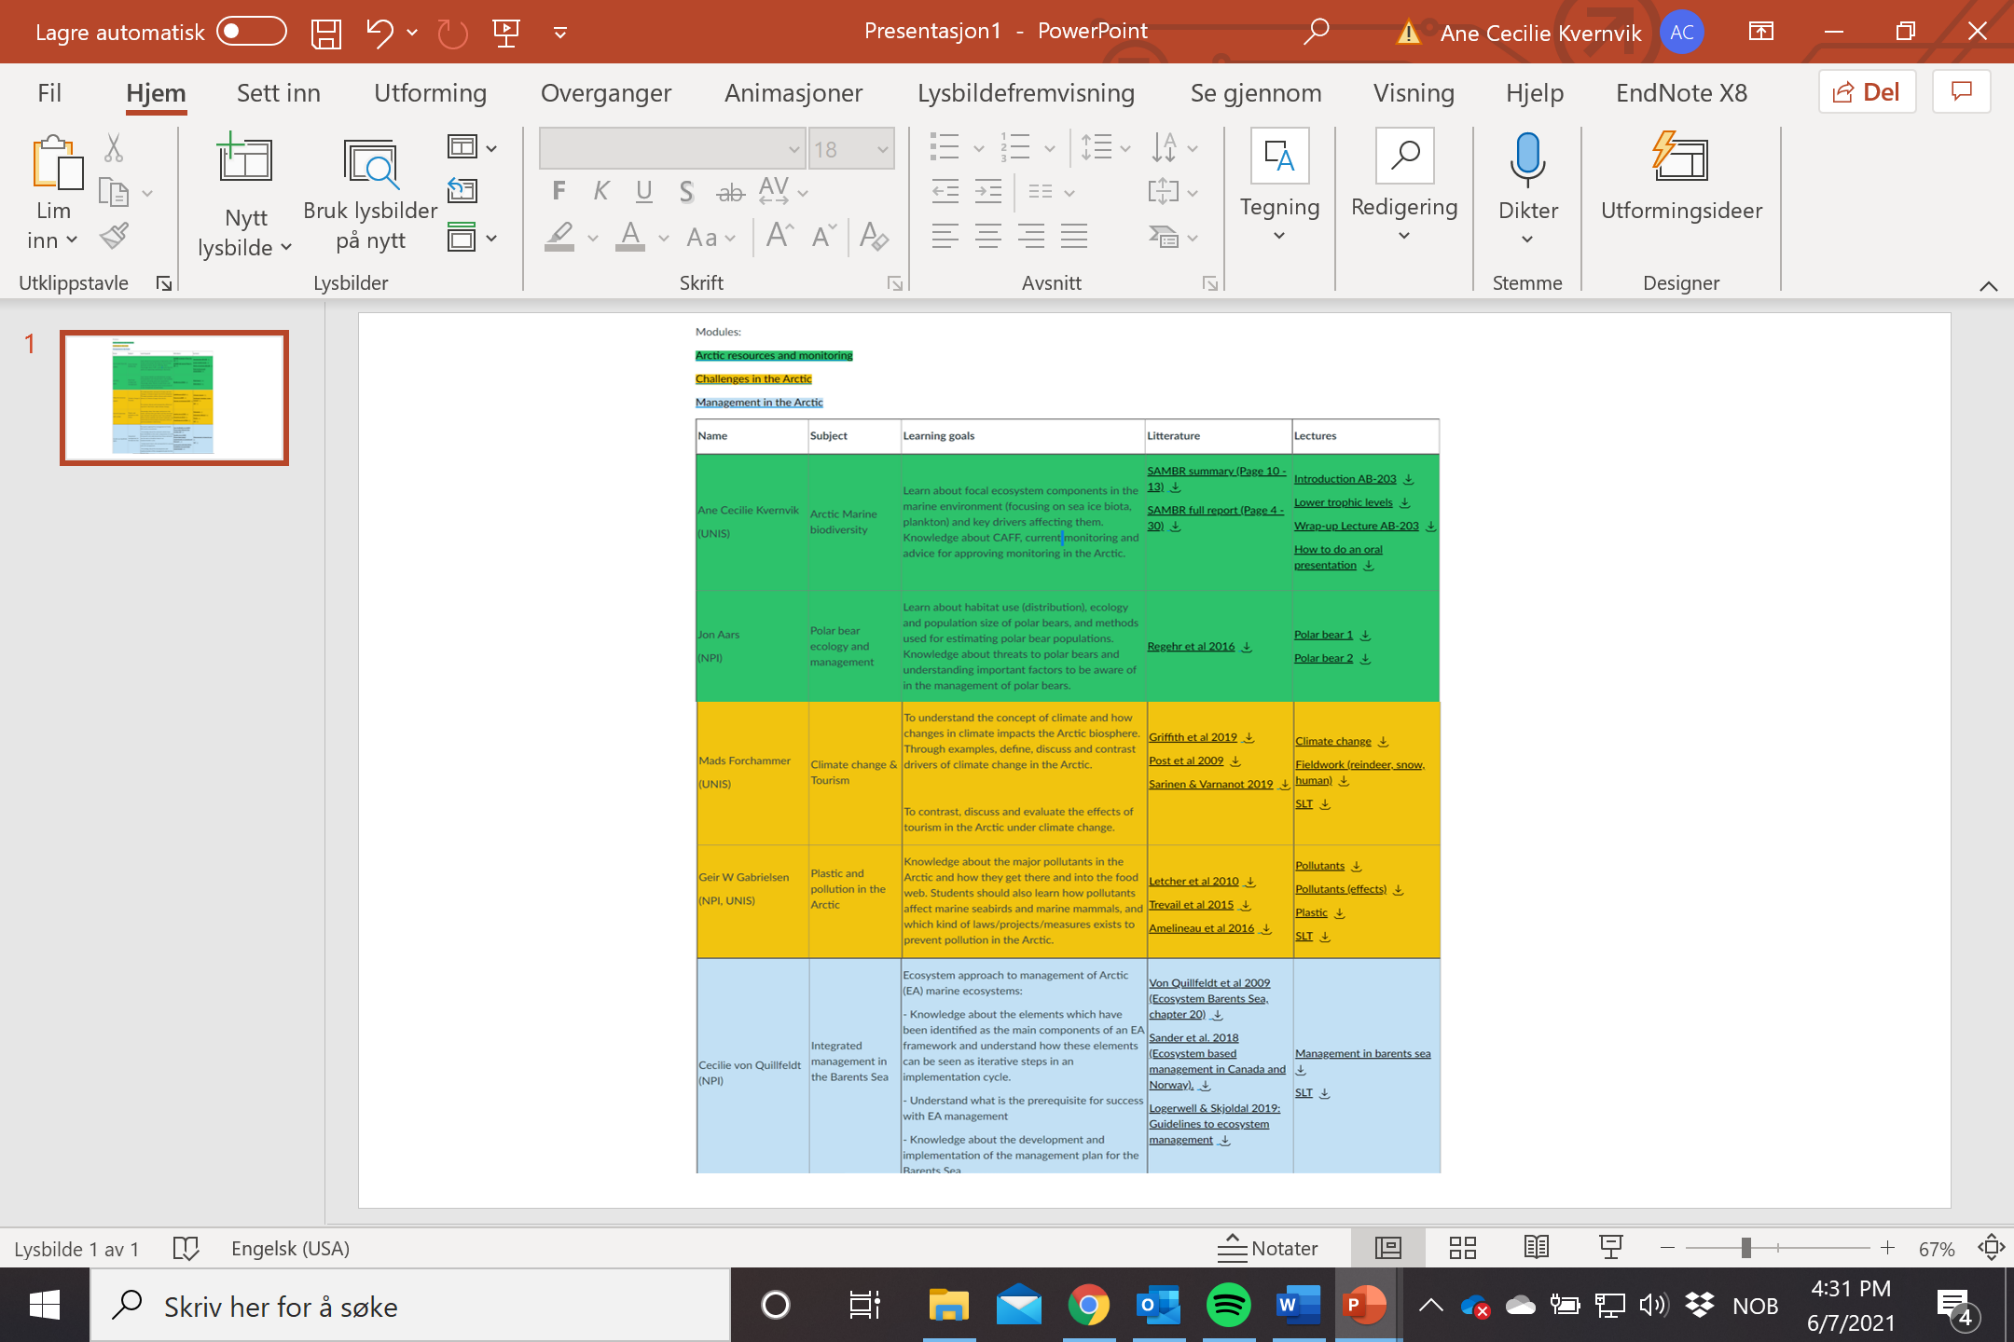Show Notater below the slide
The image size is (2014, 1342).
(x=1268, y=1248)
